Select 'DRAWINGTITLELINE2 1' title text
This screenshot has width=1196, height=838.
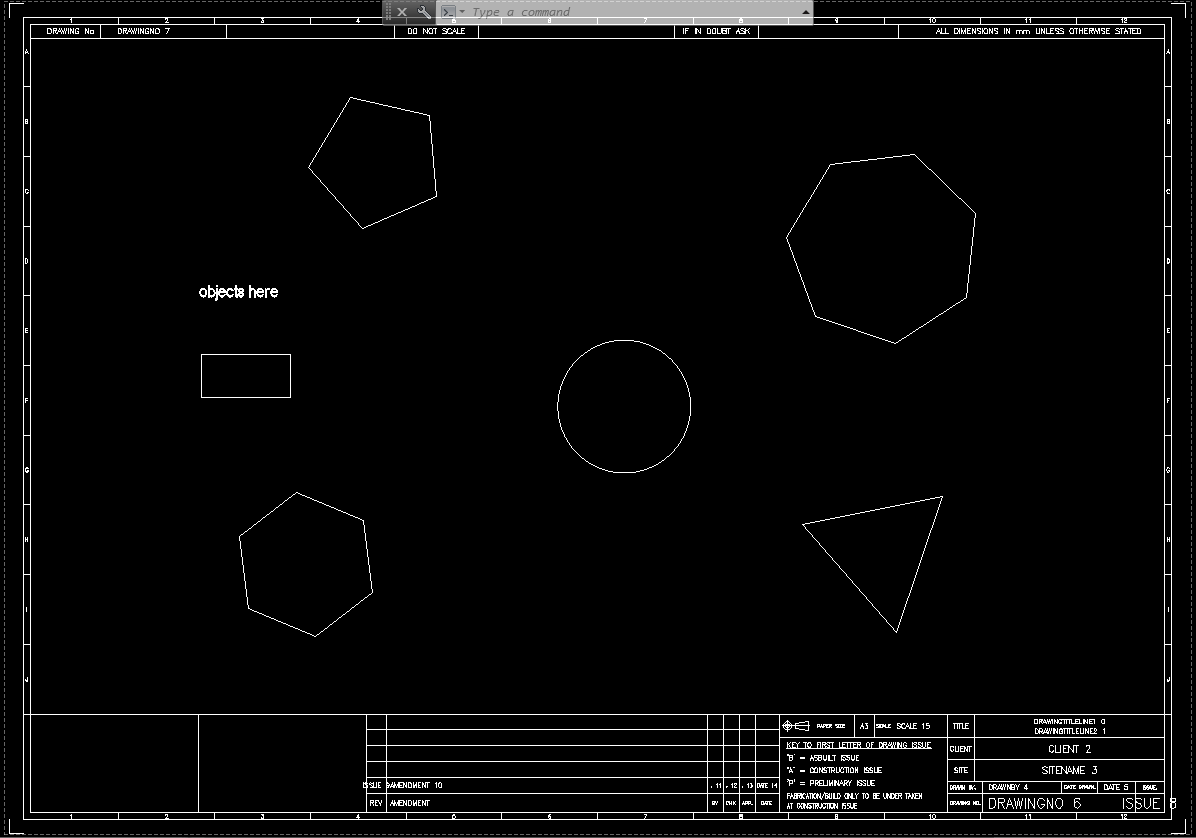tap(1069, 731)
